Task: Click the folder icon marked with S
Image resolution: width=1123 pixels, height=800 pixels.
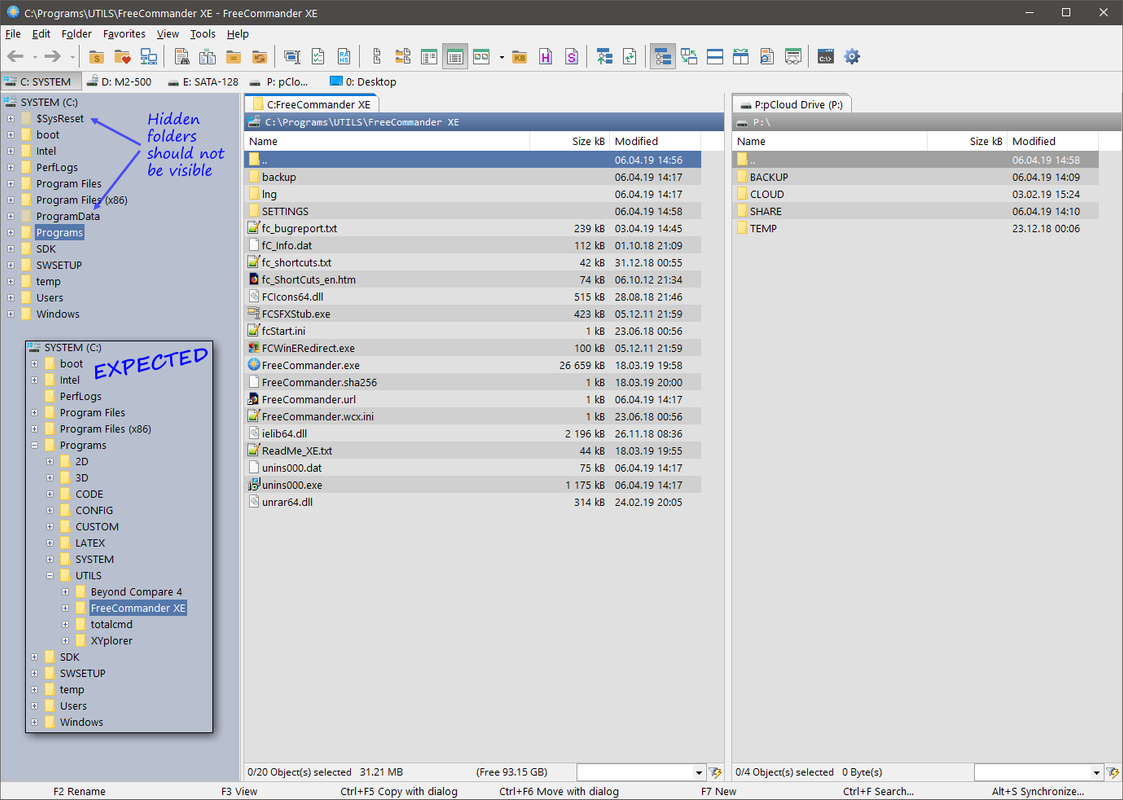Action: (97, 57)
